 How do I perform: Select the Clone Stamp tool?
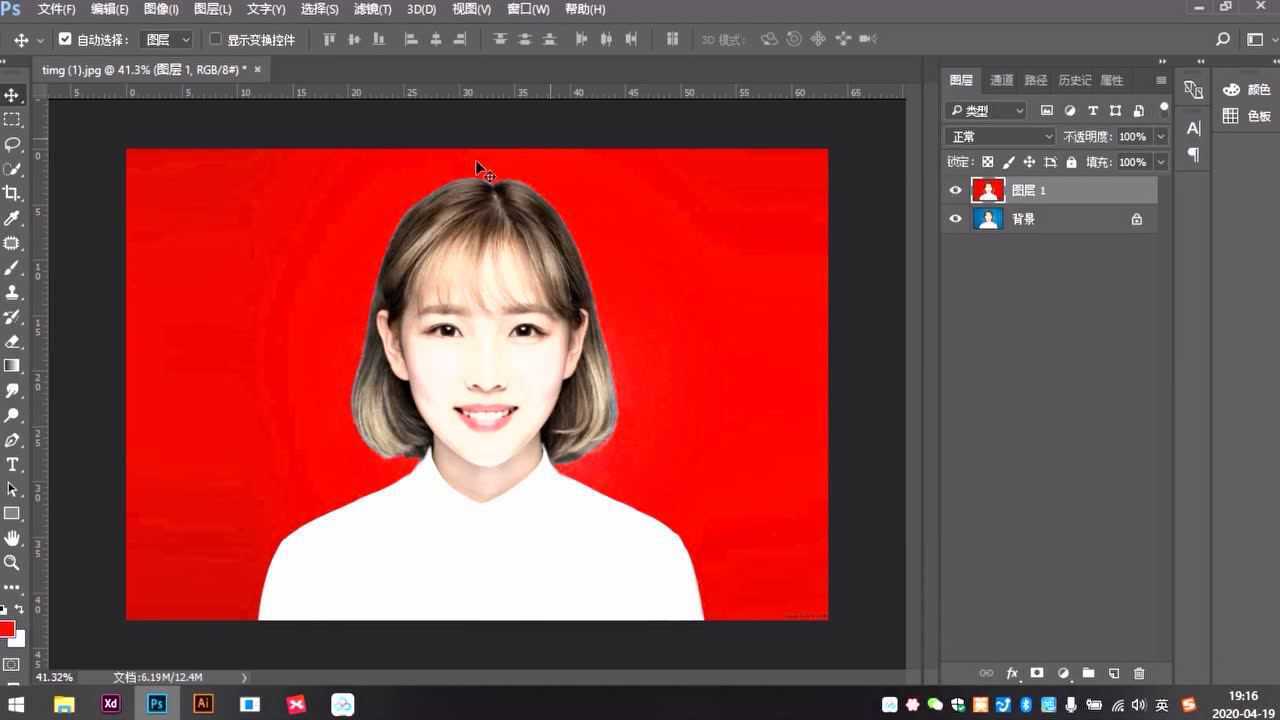point(12,292)
